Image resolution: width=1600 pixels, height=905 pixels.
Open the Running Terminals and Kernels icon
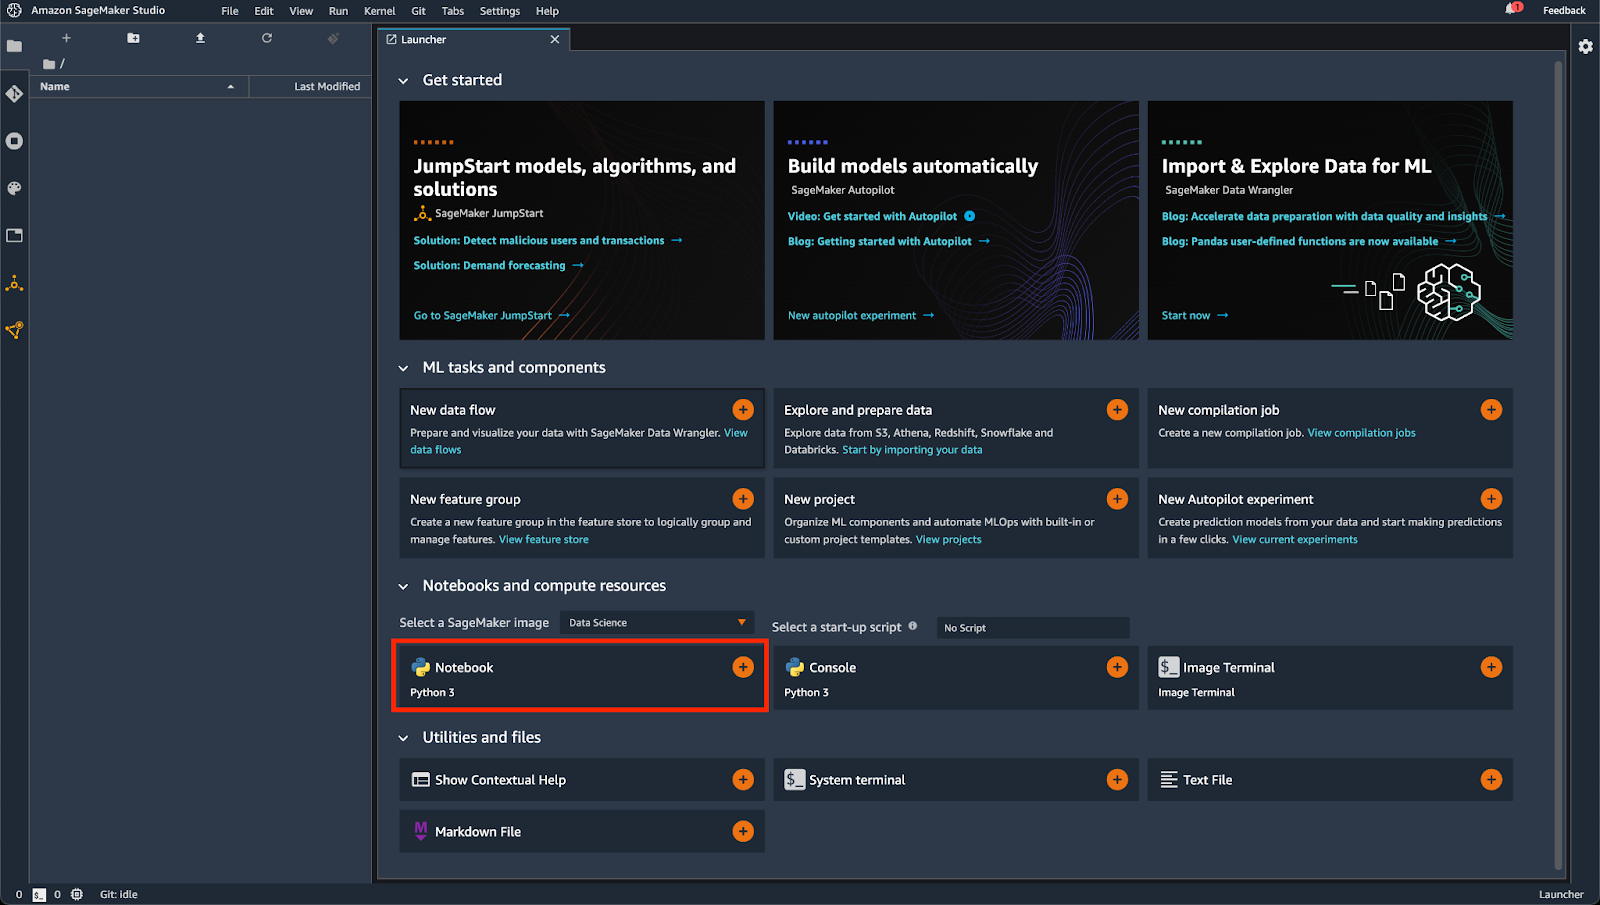[14, 141]
